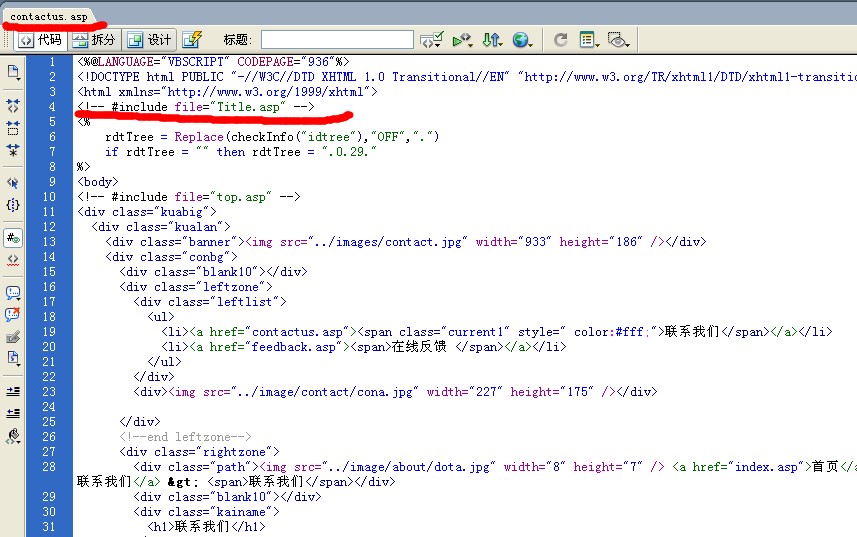Expand the View Options dropdown
Screen dimensions: 857x537
click(x=589, y=40)
